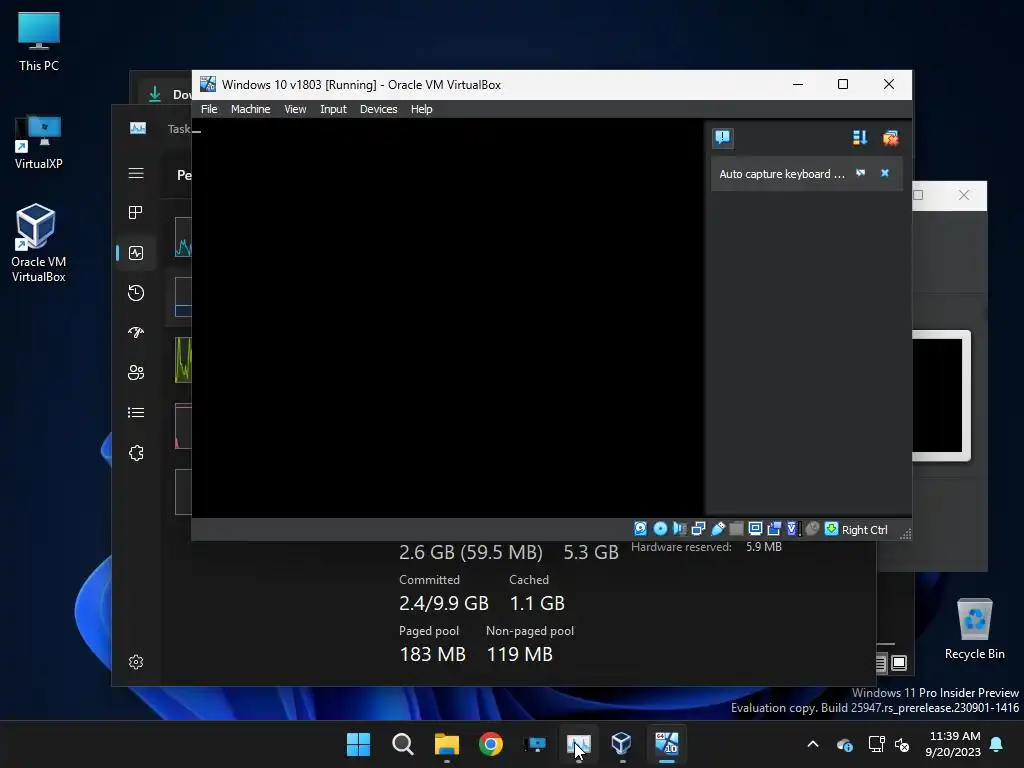Click the Paged pool 183 MB value

(432, 654)
